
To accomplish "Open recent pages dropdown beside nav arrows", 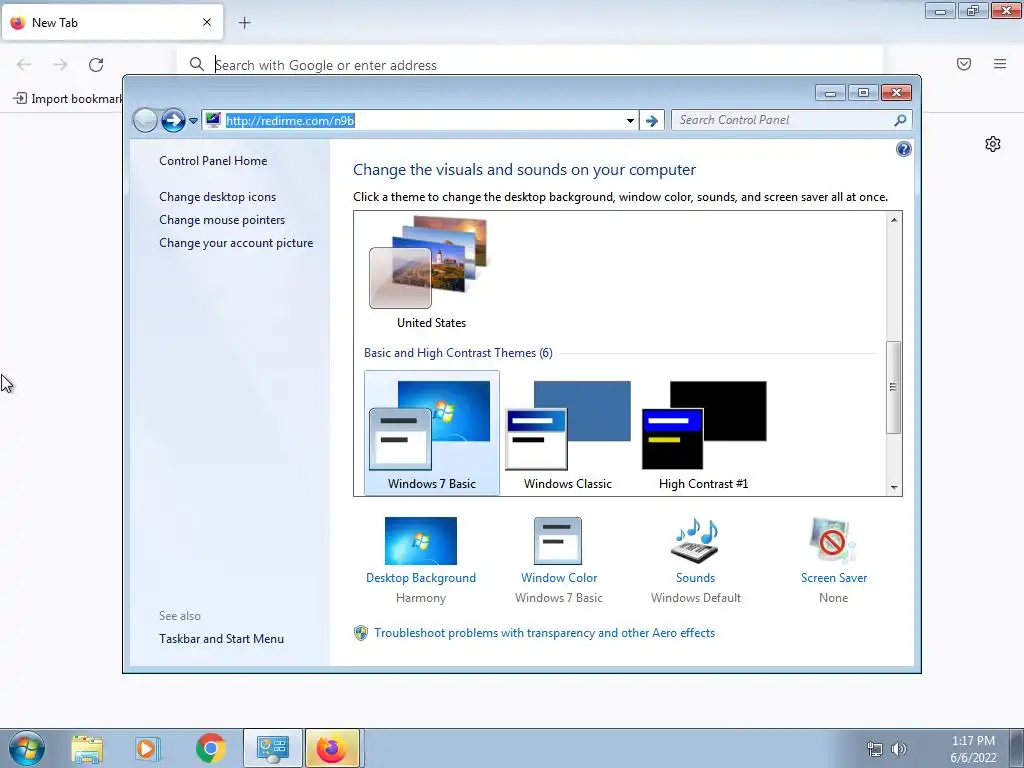I will 193,121.
